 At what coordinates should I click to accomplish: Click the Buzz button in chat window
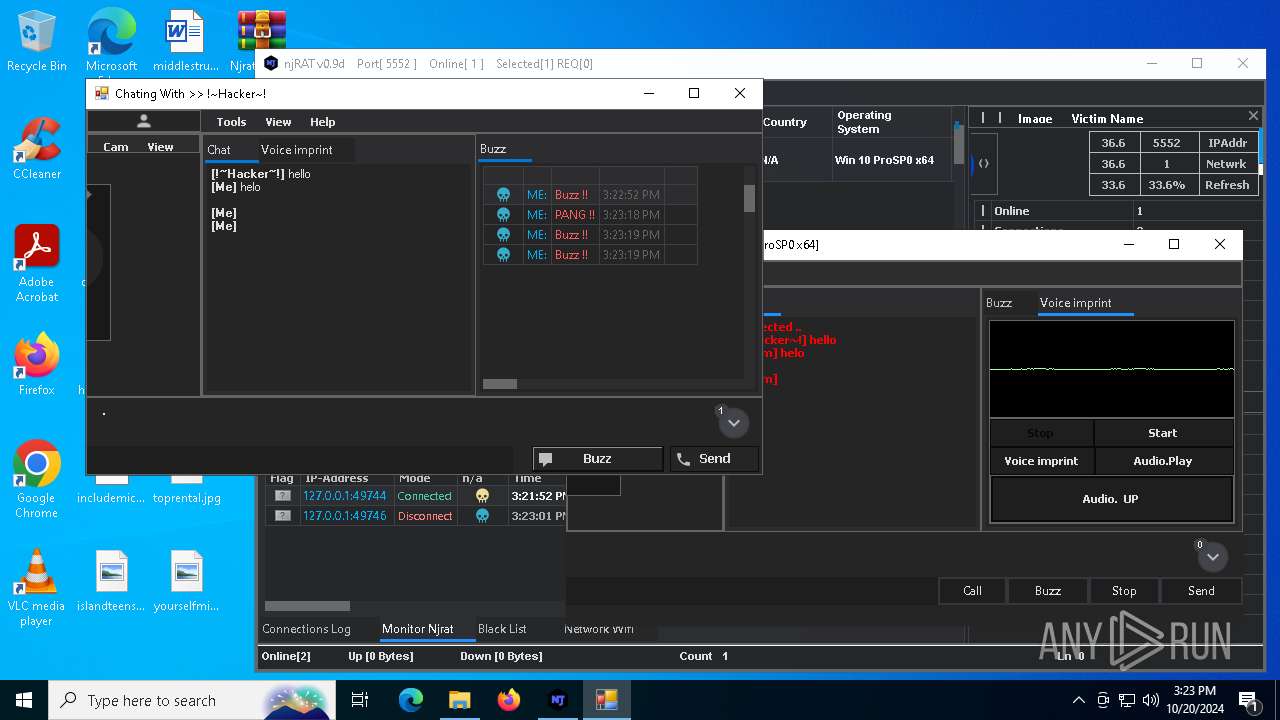point(598,459)
